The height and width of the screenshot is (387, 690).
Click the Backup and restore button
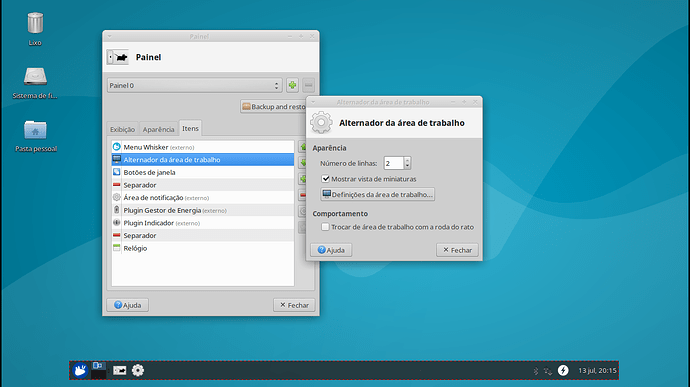[273, 107]
